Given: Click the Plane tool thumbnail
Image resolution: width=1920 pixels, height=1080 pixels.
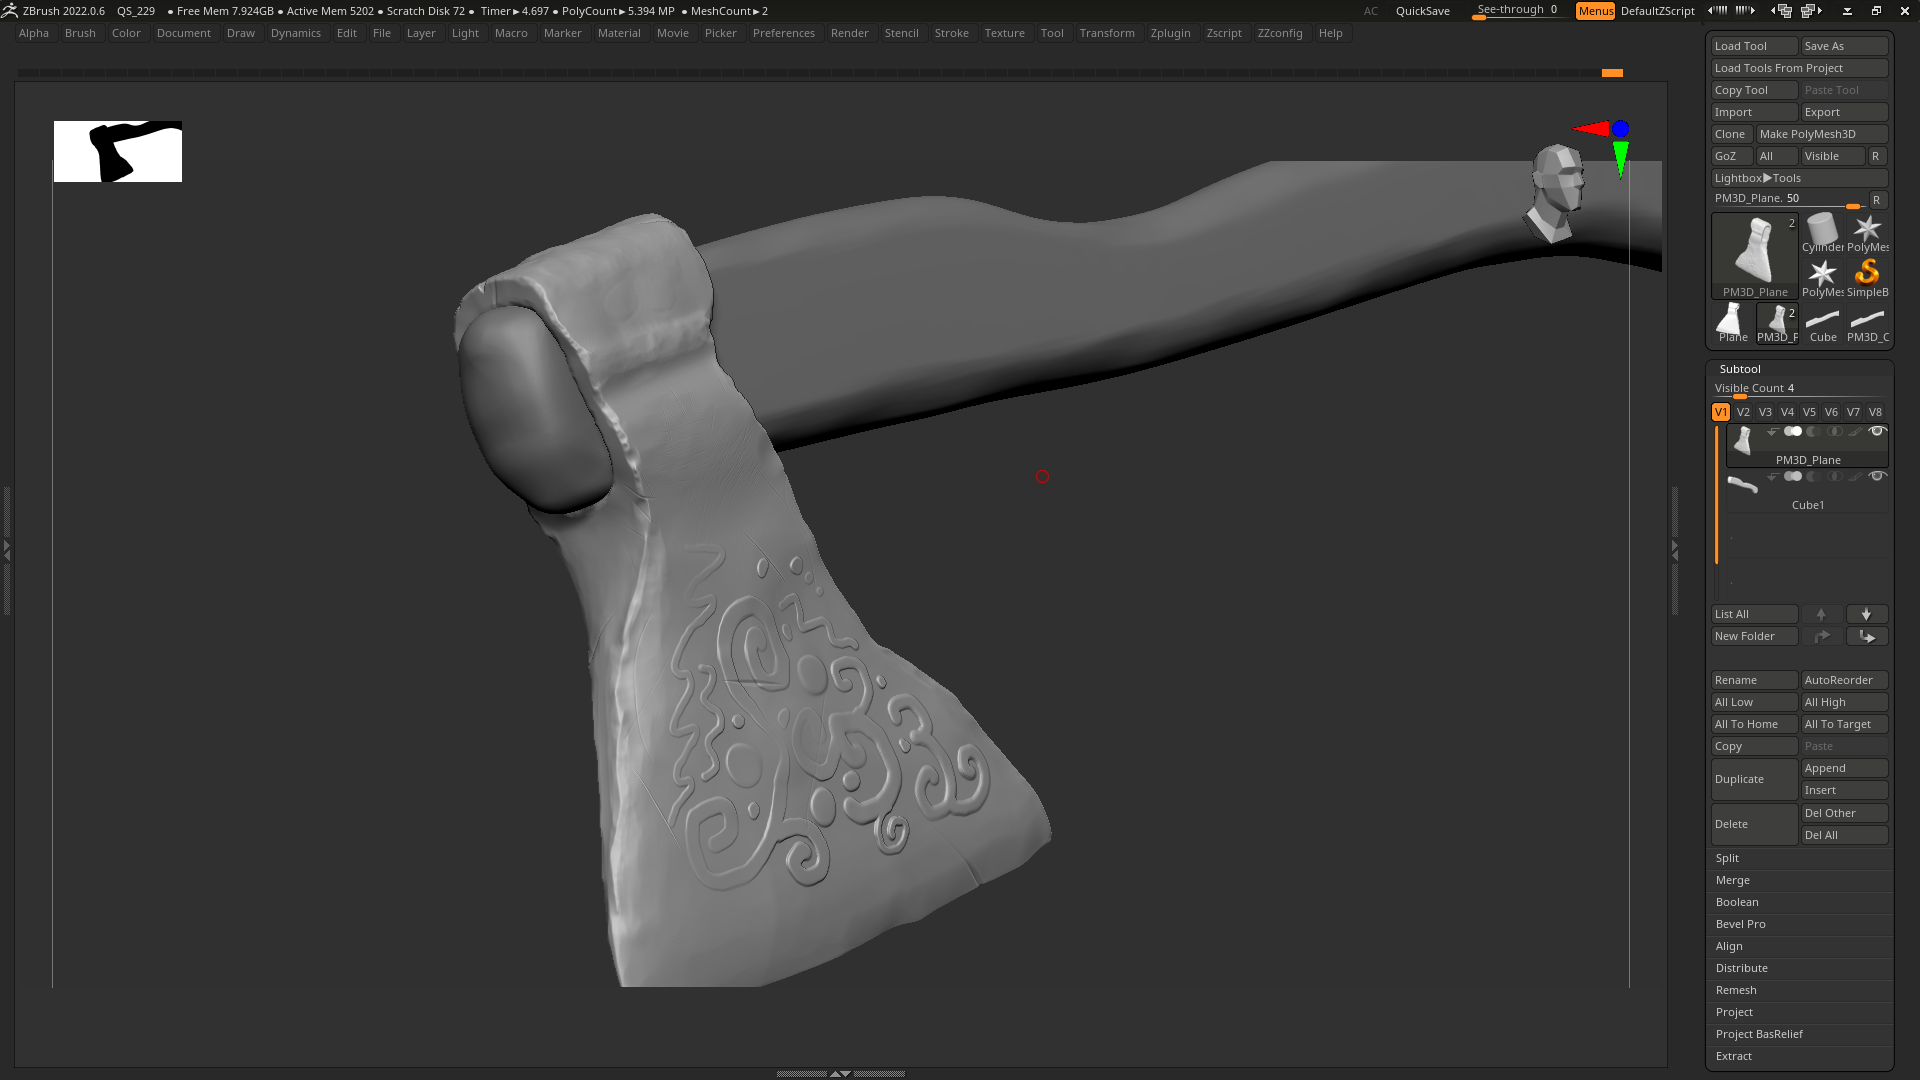Looking at the screenshot, I should pyautogui.click(x=1732, y=323).
